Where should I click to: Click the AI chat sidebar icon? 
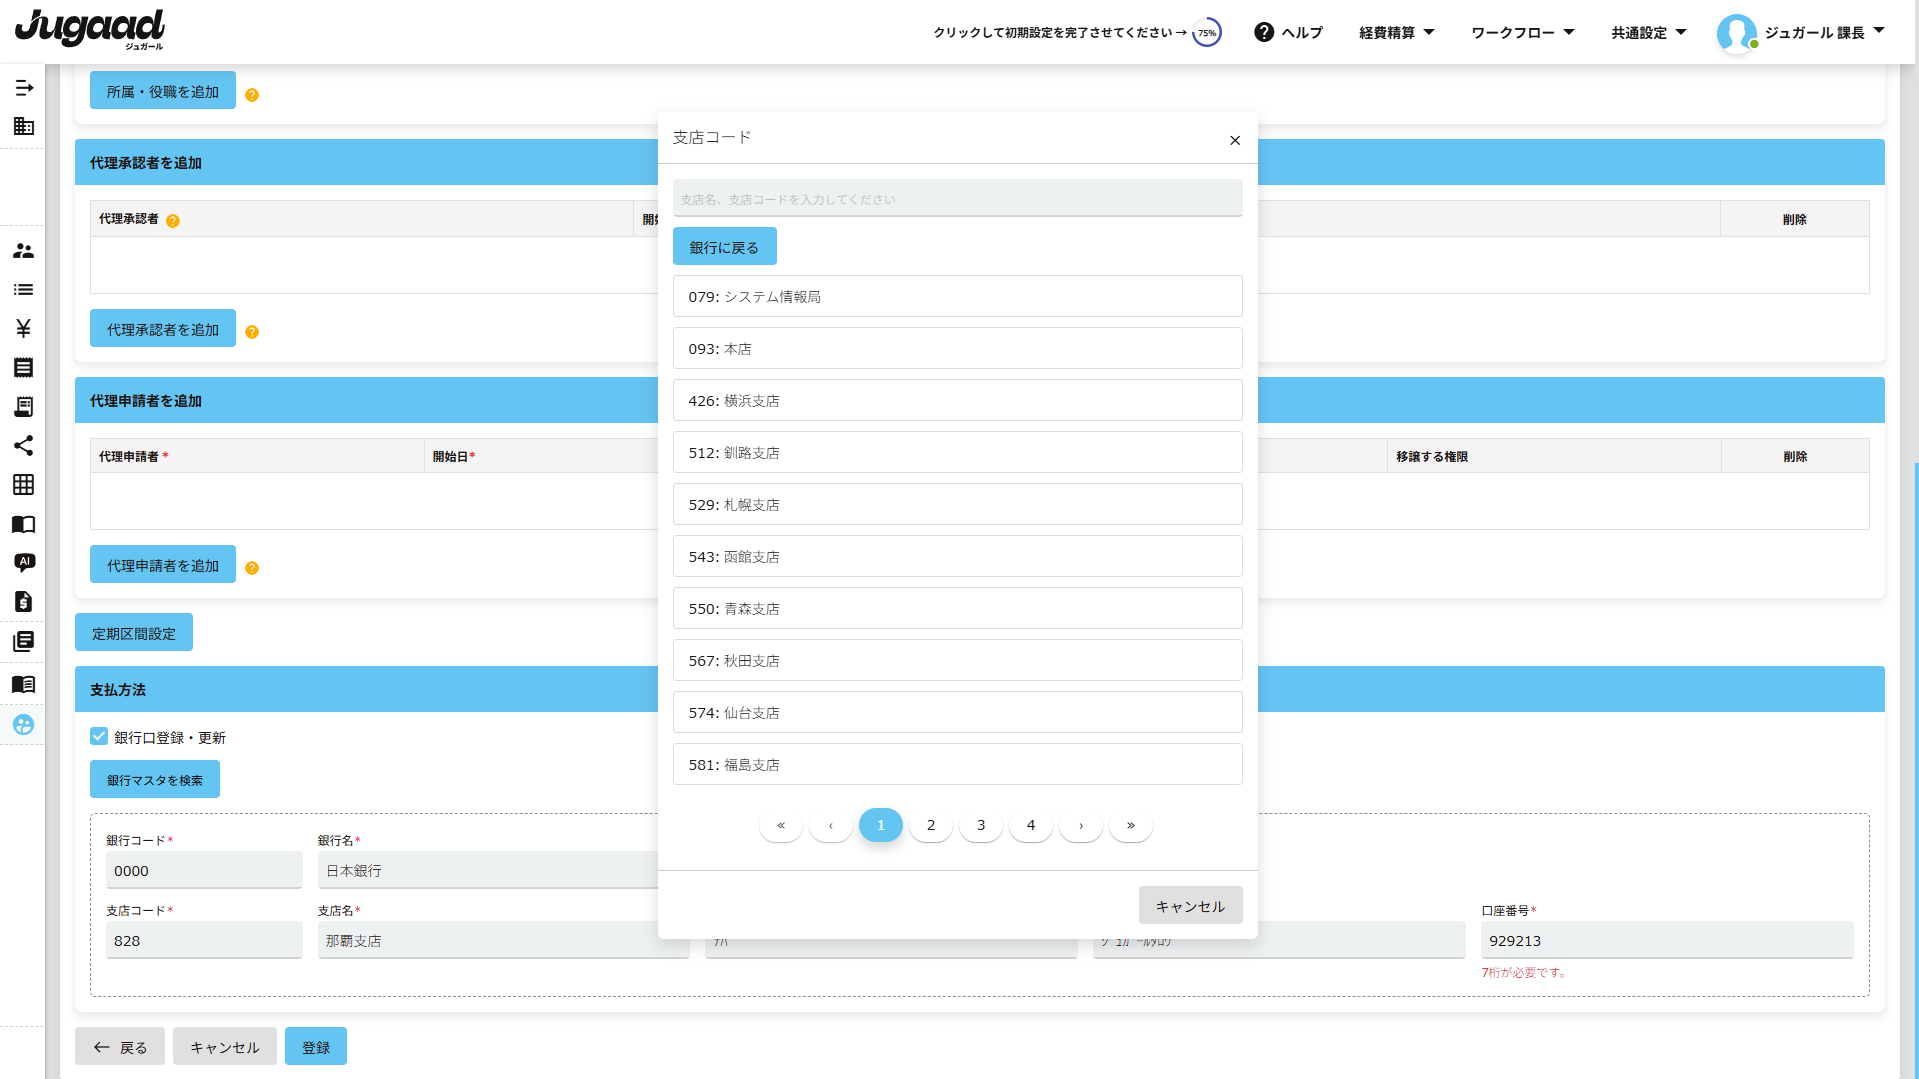click(24, 562)
